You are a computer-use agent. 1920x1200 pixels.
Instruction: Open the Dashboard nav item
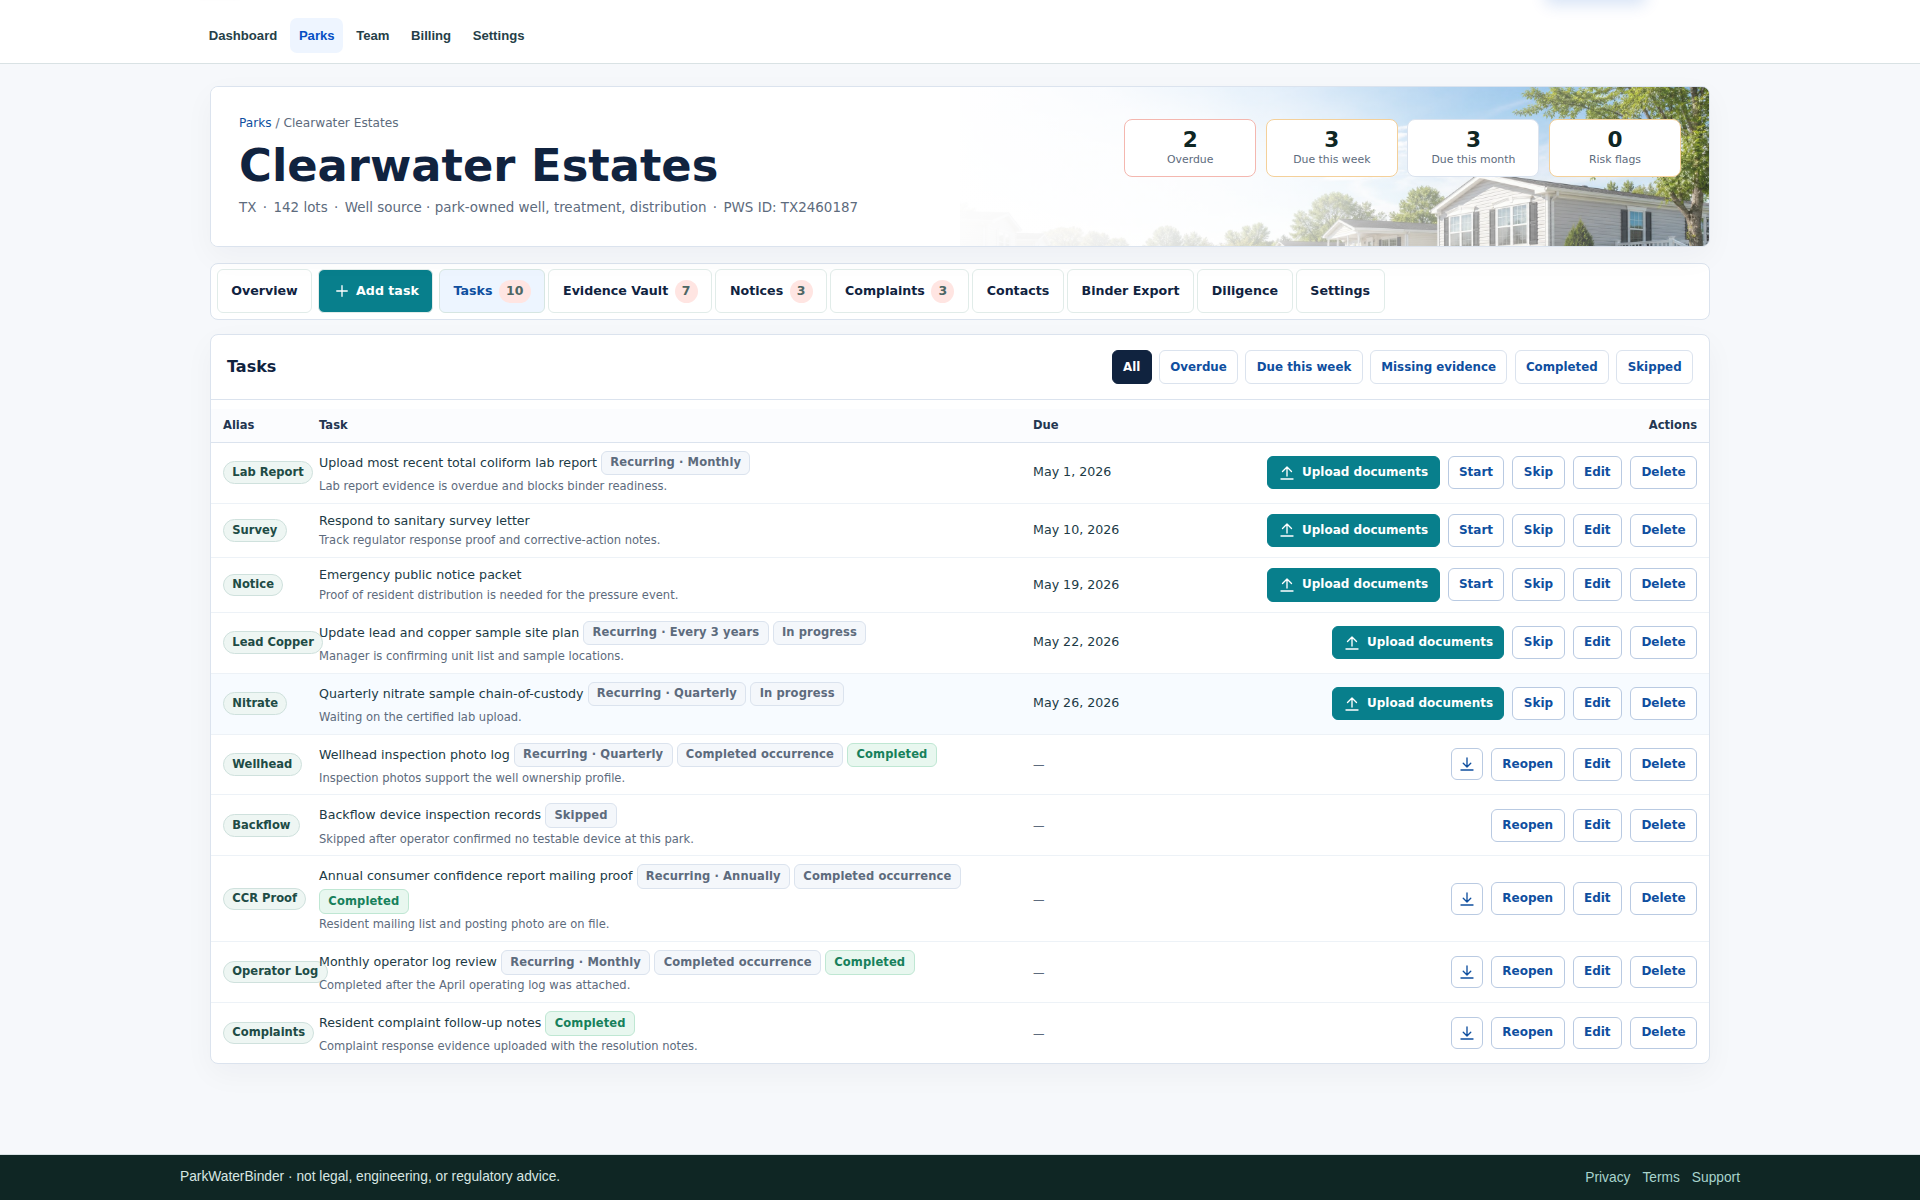coord(243,36)
